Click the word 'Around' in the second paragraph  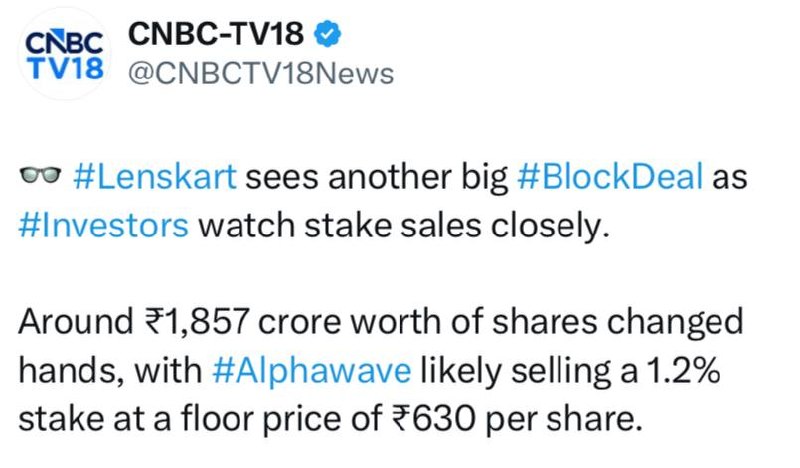(x=77, y=322)
